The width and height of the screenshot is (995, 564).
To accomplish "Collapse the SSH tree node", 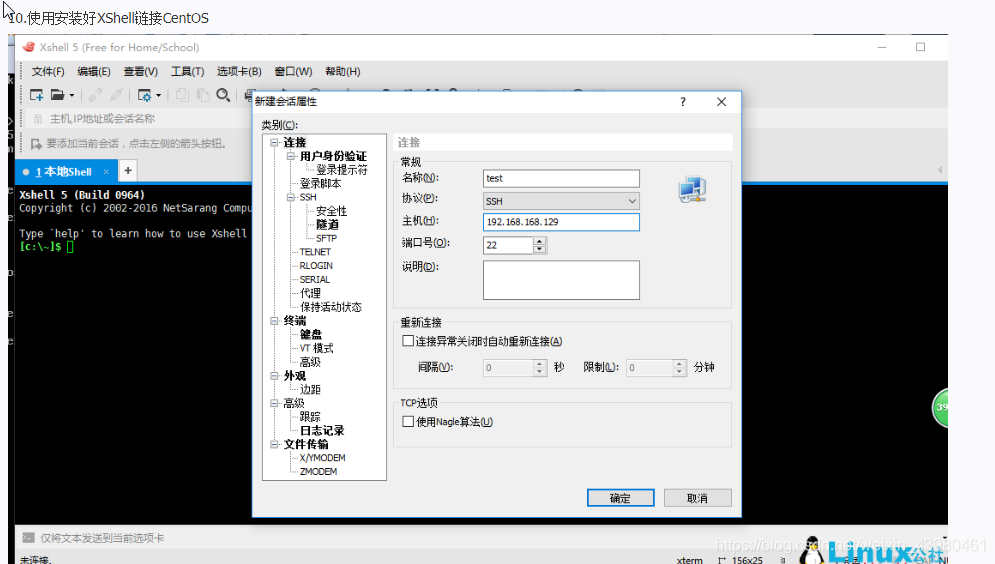I will pyautogui.click(x=291, y=197).
